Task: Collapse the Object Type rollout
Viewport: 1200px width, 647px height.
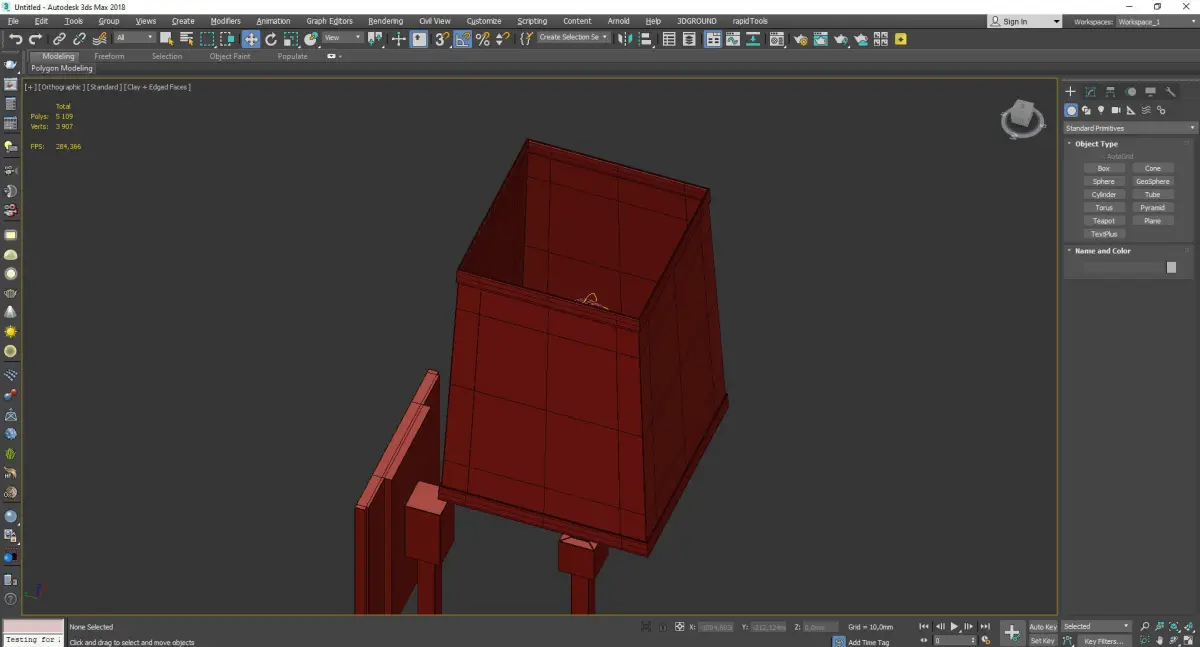Action: (1096, 144)
